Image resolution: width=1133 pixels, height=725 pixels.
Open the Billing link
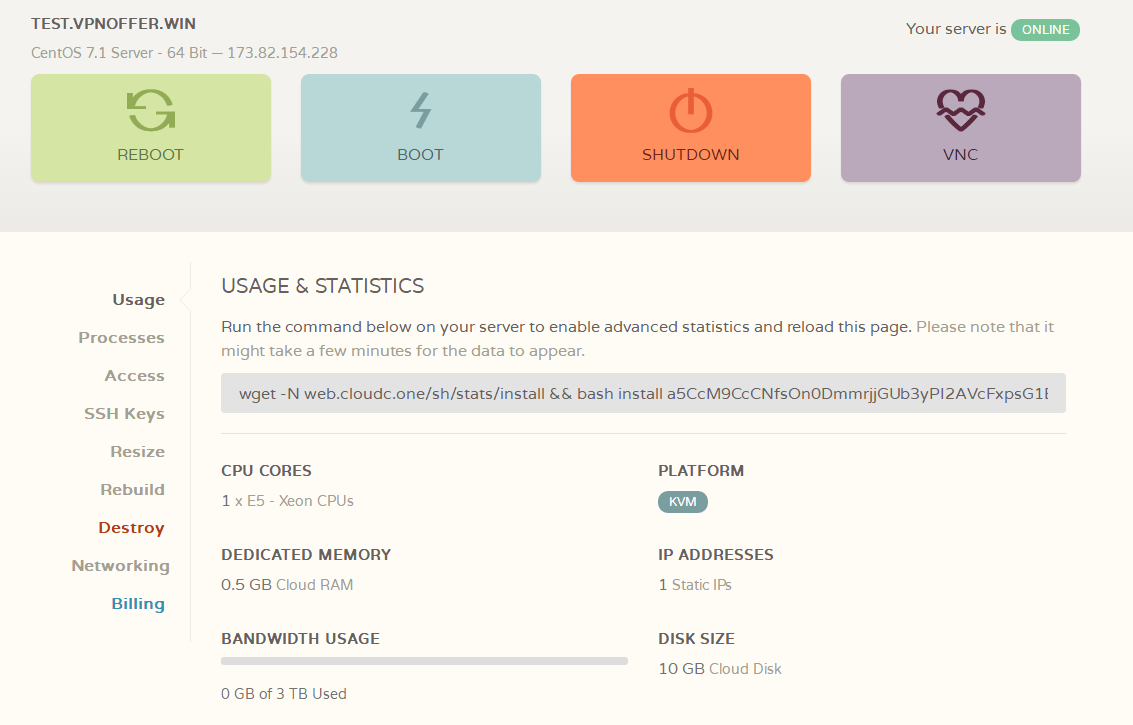pyautogui.click(x=138, y=604)
